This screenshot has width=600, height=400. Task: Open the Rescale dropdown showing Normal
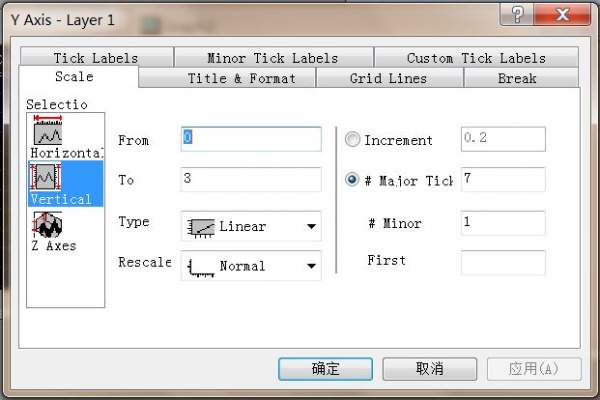[x=251, y=266]
